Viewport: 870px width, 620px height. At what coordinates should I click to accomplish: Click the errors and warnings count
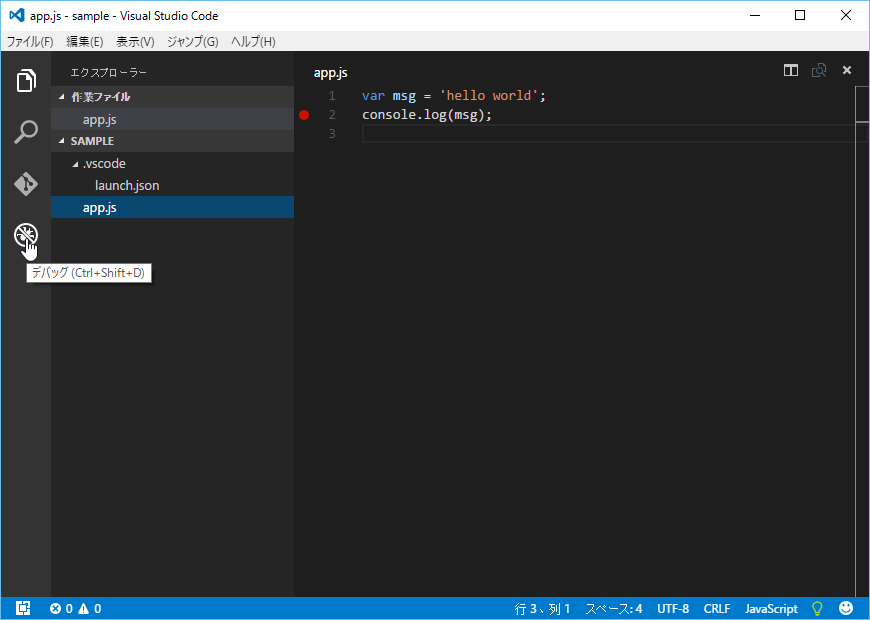pyautogui.click(x=76, y=608)
